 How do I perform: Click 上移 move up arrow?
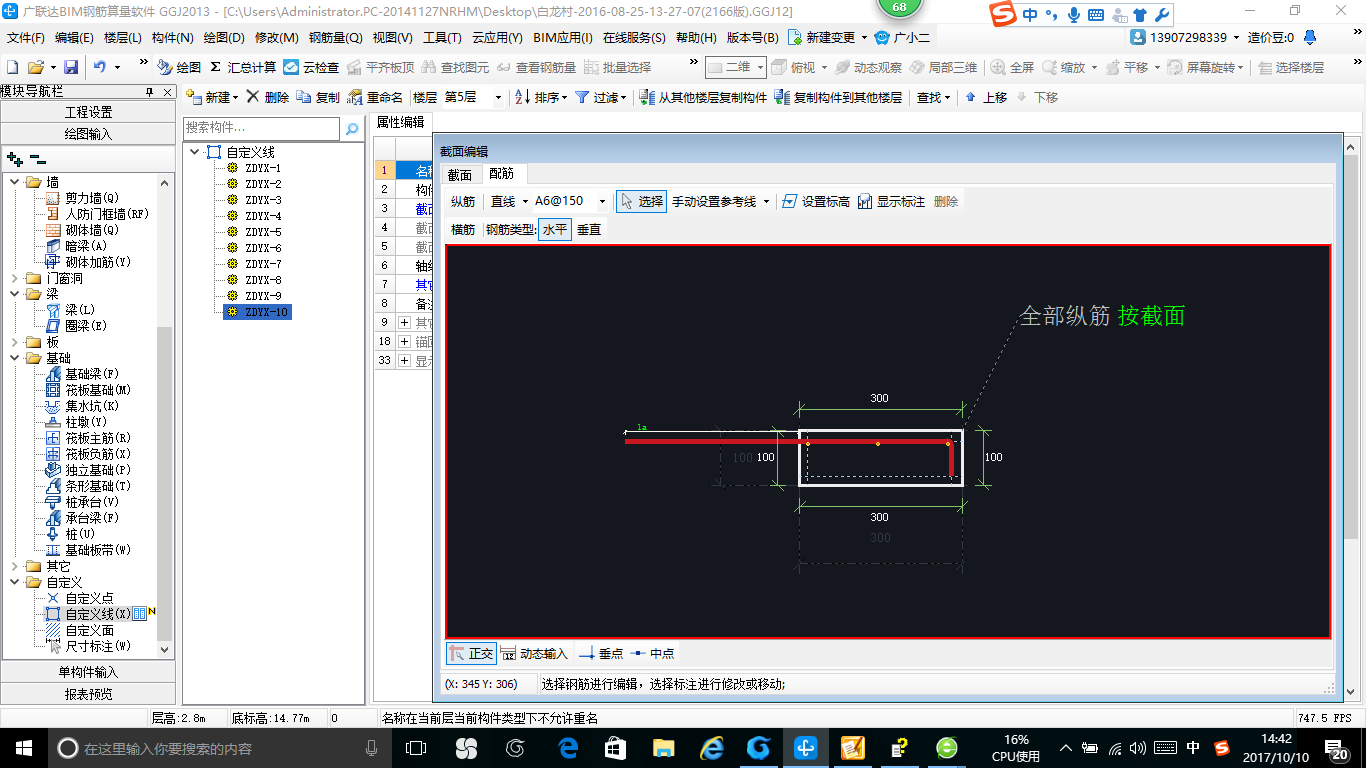click(986, 97)
